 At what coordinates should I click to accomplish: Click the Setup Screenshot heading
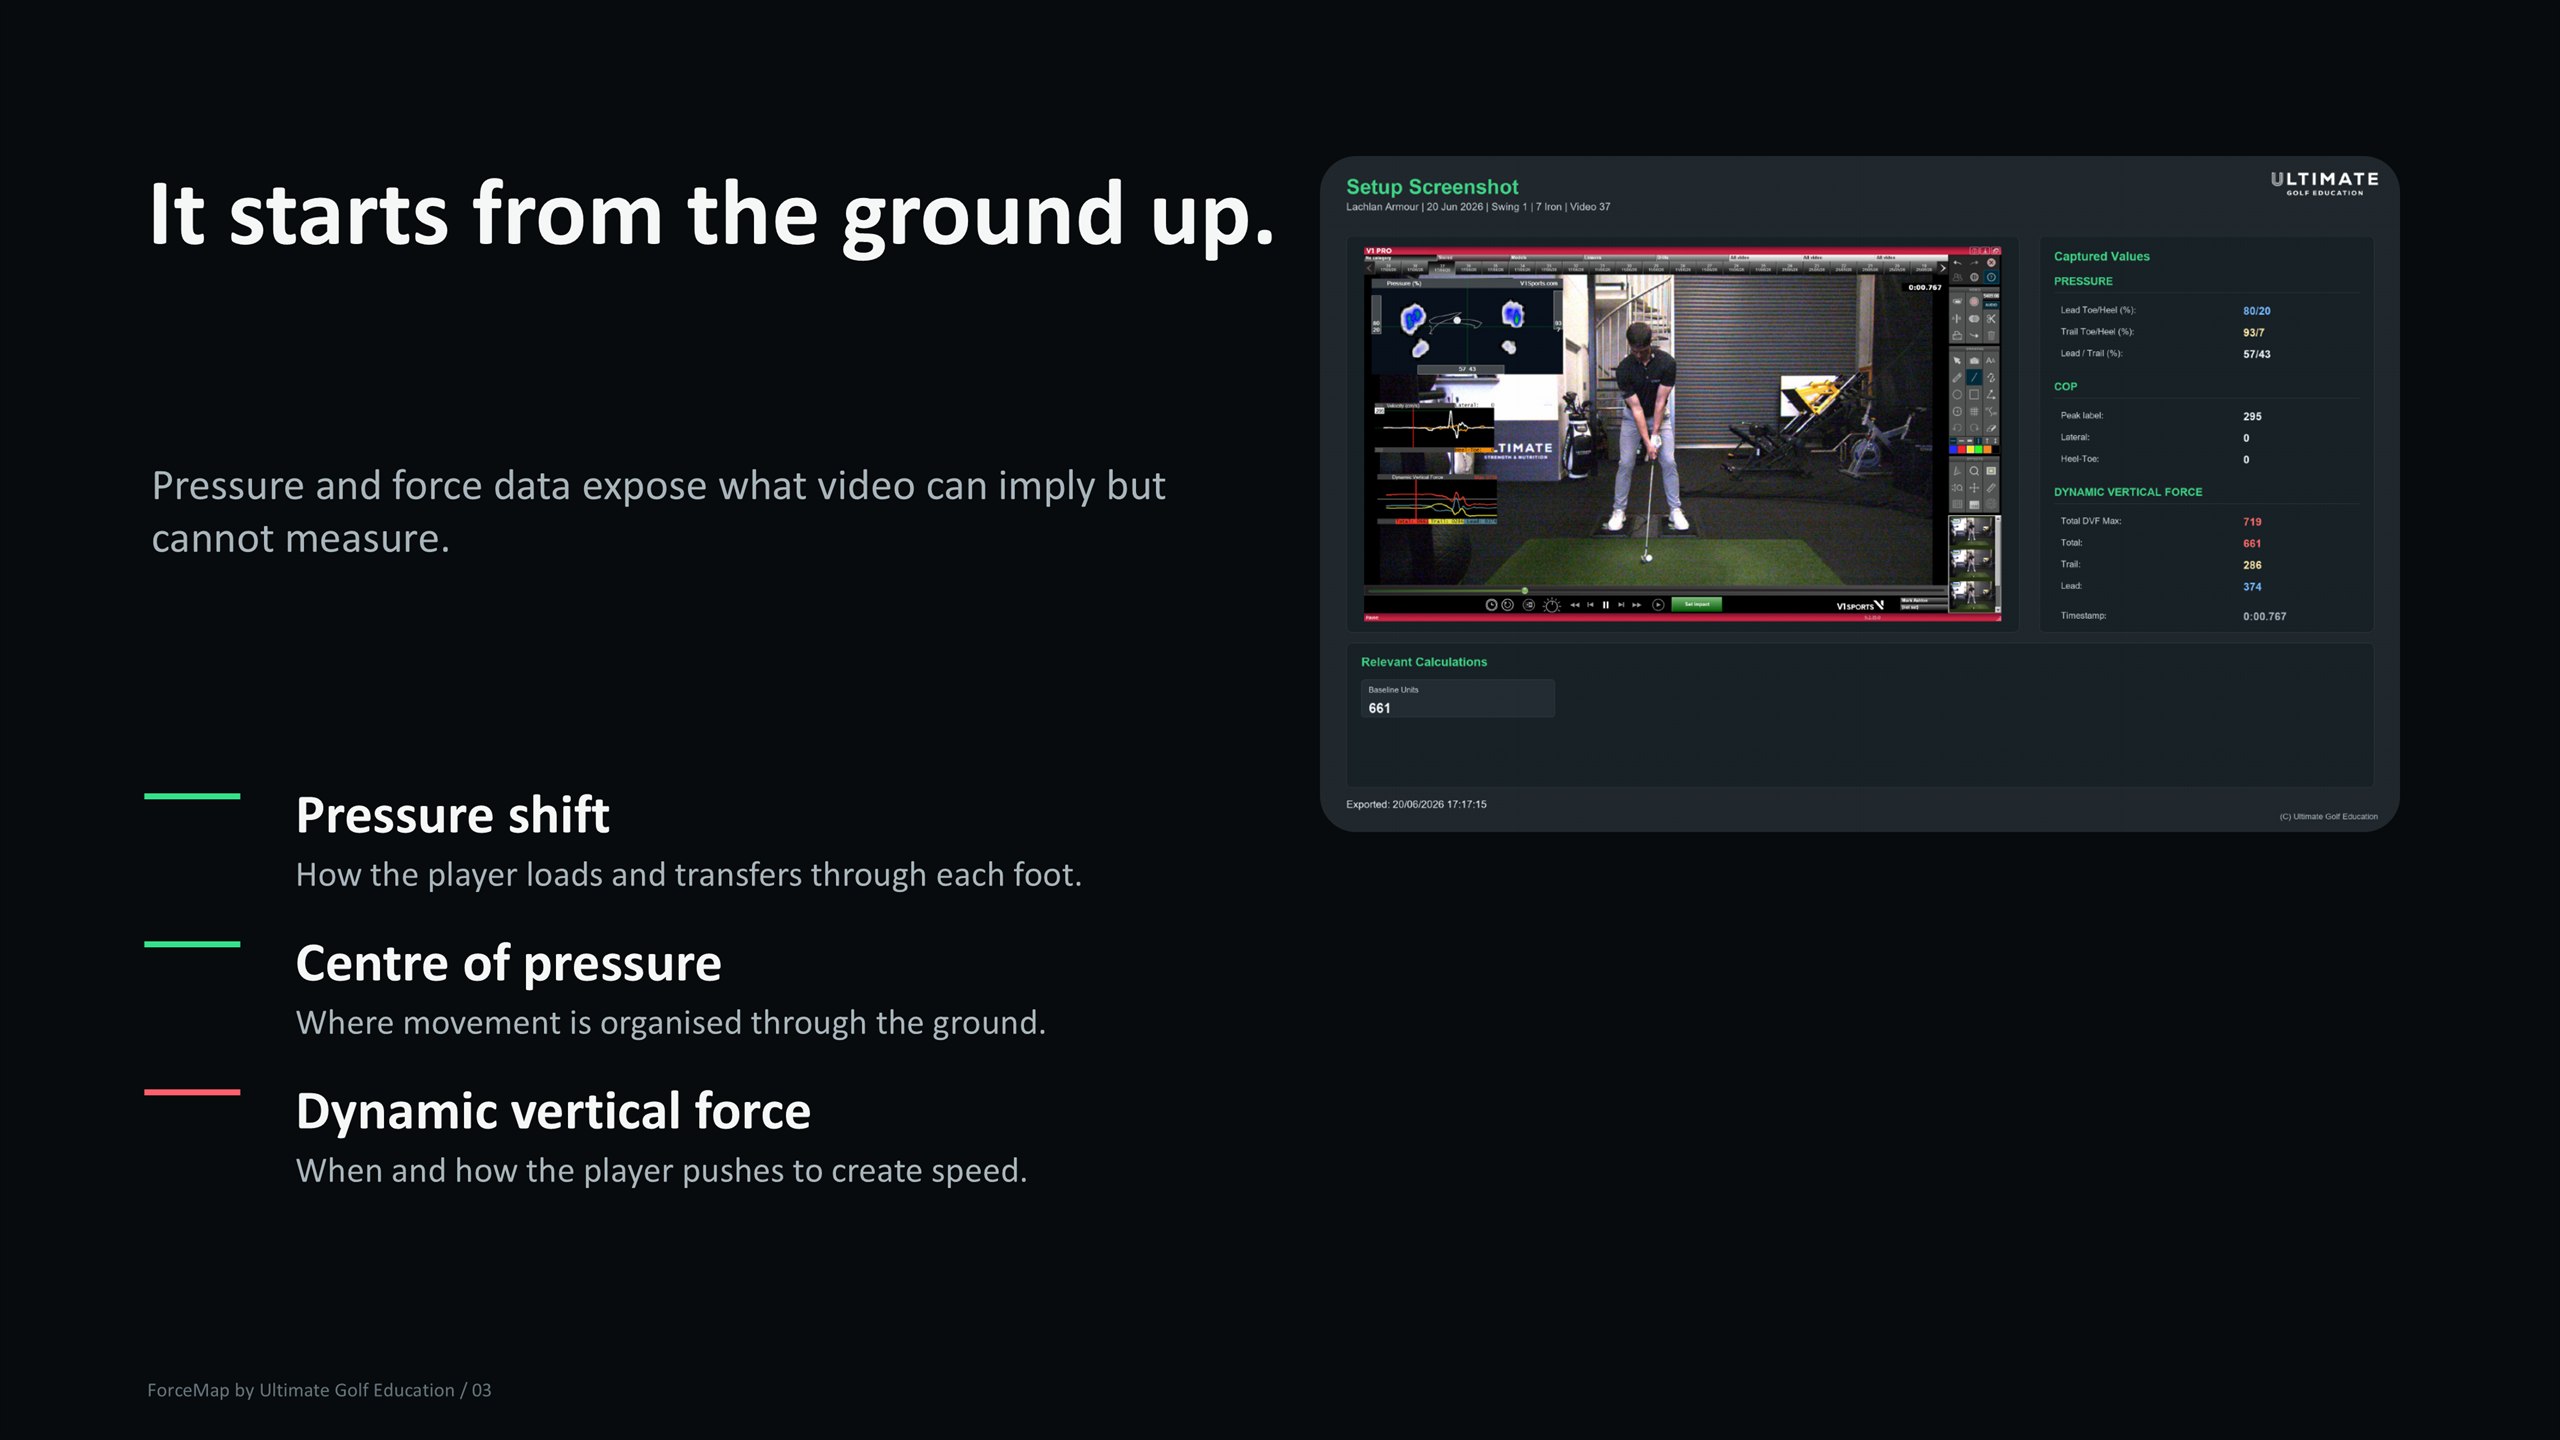[x=1432, y=187]
